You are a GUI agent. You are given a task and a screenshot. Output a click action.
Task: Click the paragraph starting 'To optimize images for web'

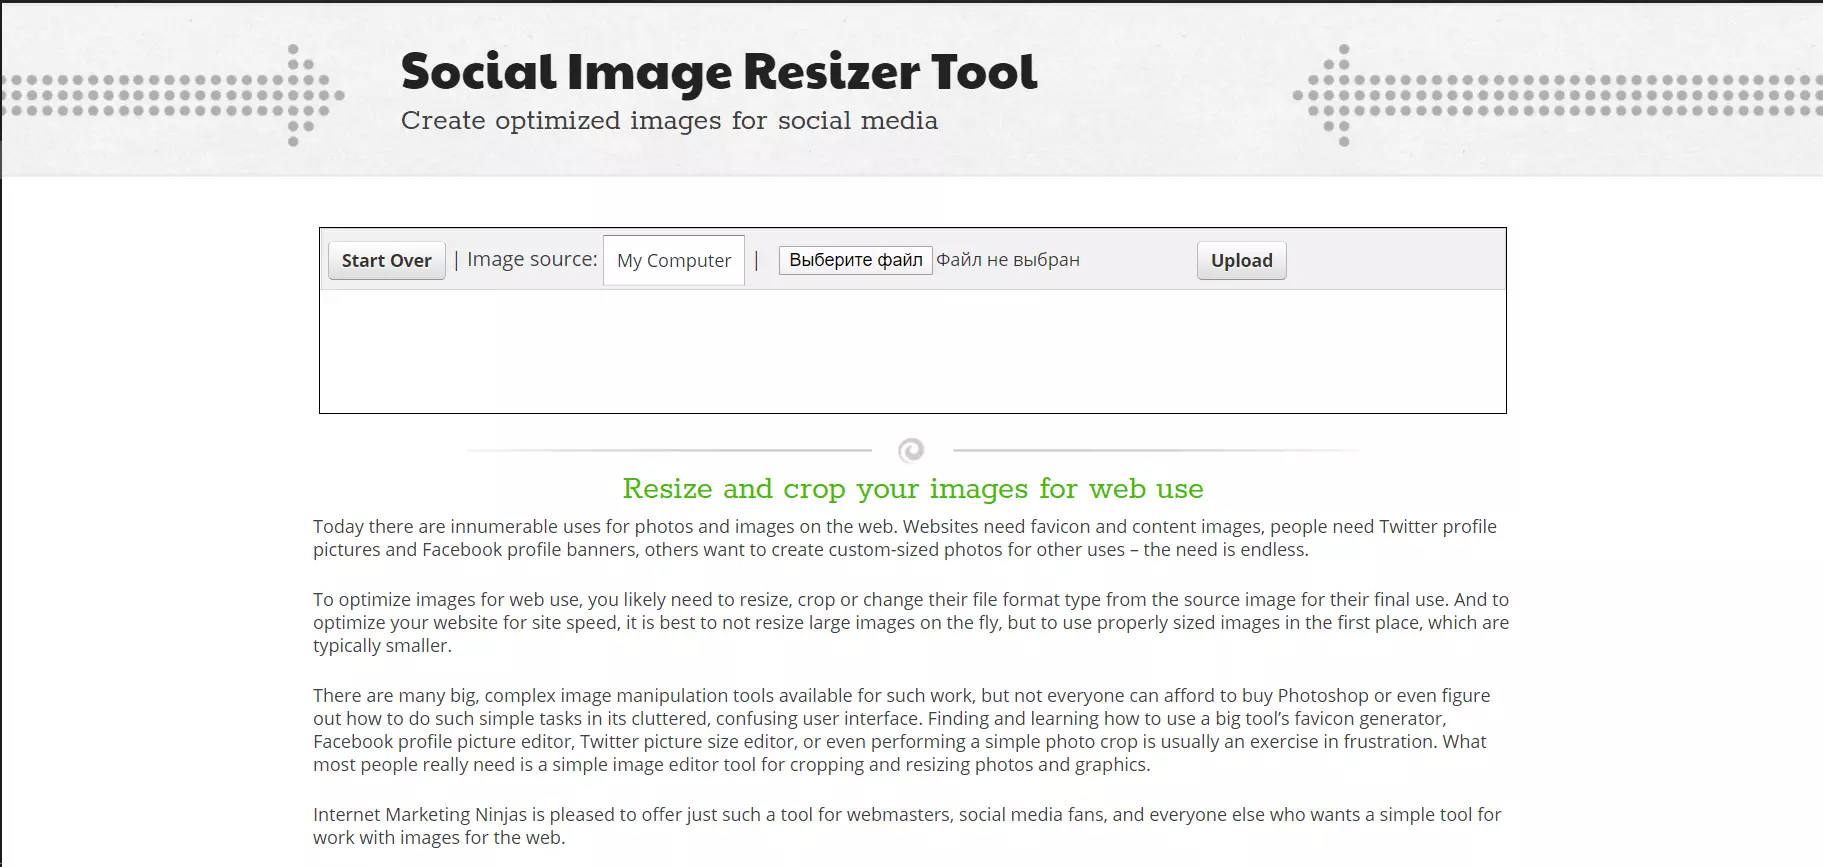(x=911, y=622)
